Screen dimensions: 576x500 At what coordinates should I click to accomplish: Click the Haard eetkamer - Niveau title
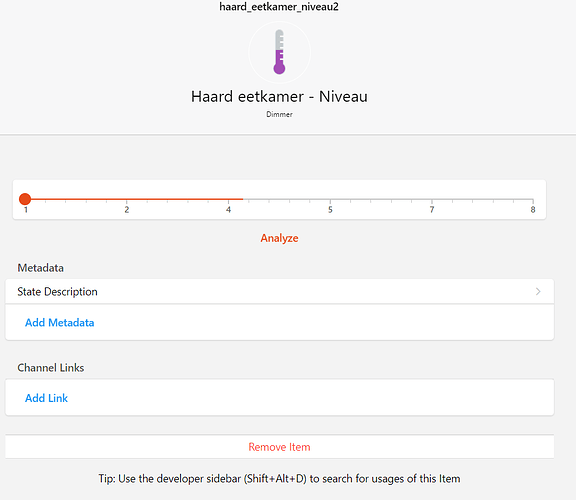click(279, 97)
